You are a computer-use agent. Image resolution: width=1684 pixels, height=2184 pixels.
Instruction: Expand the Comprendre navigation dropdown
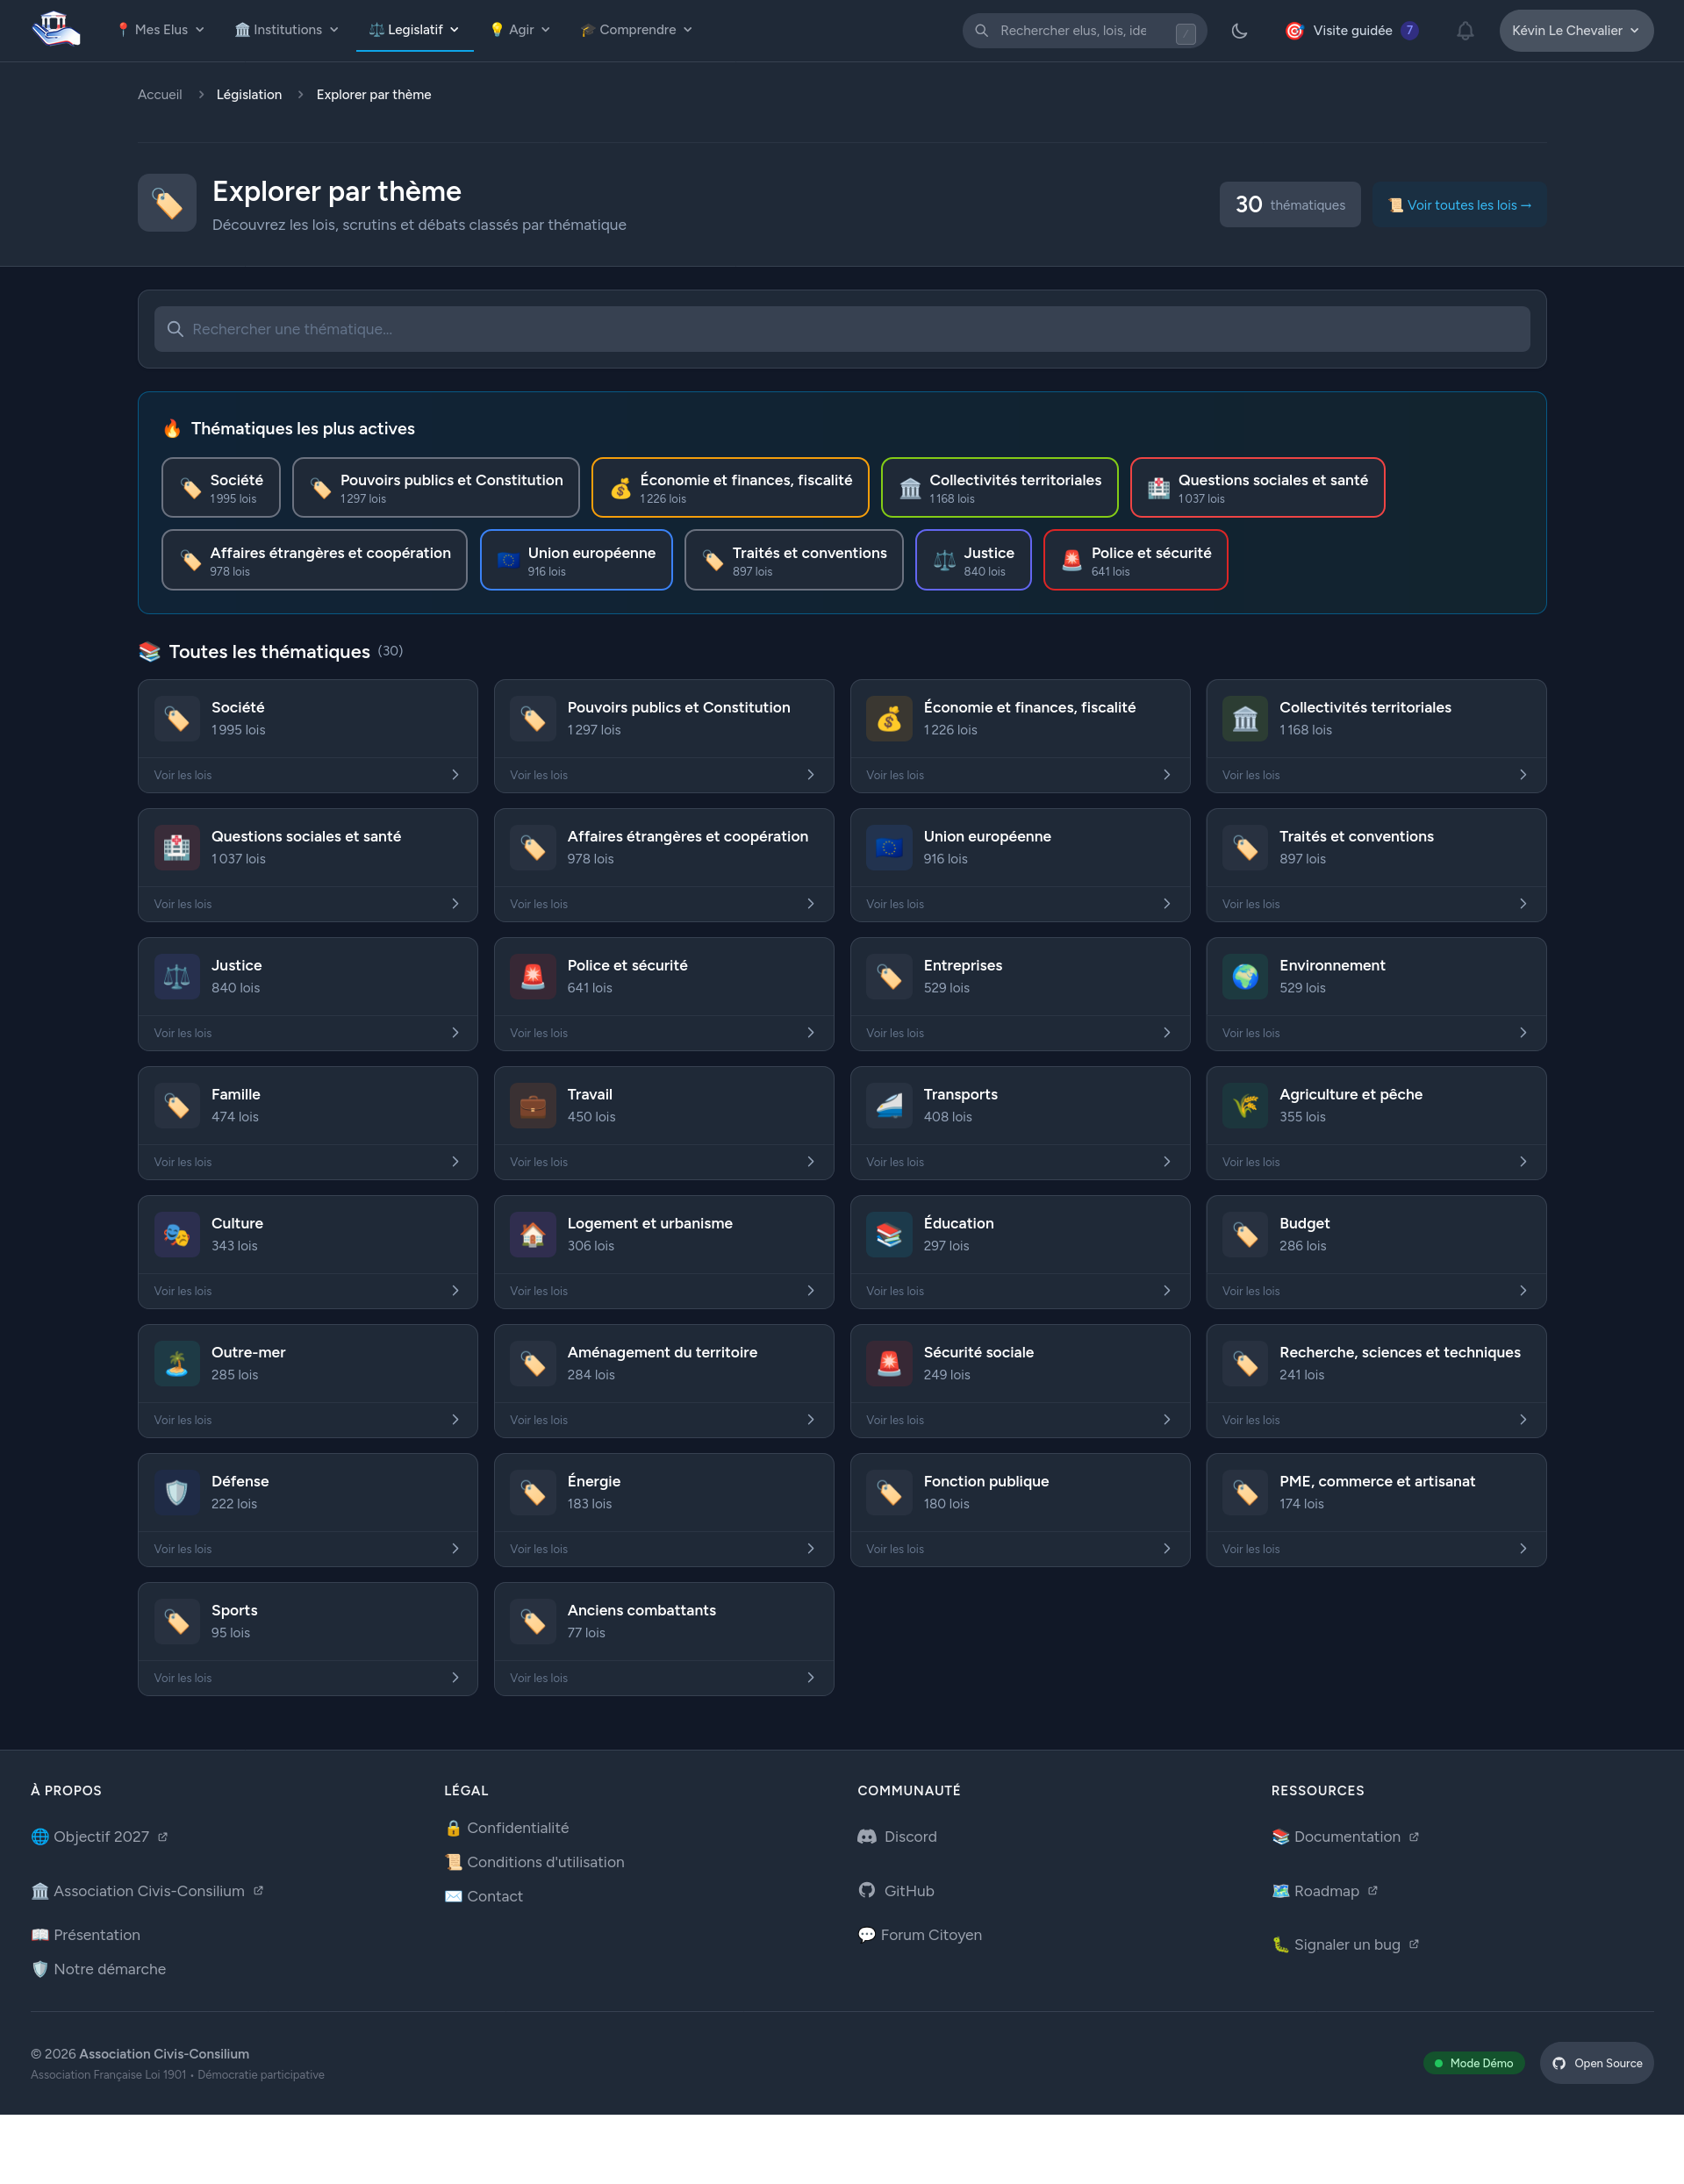click(636, 30)
